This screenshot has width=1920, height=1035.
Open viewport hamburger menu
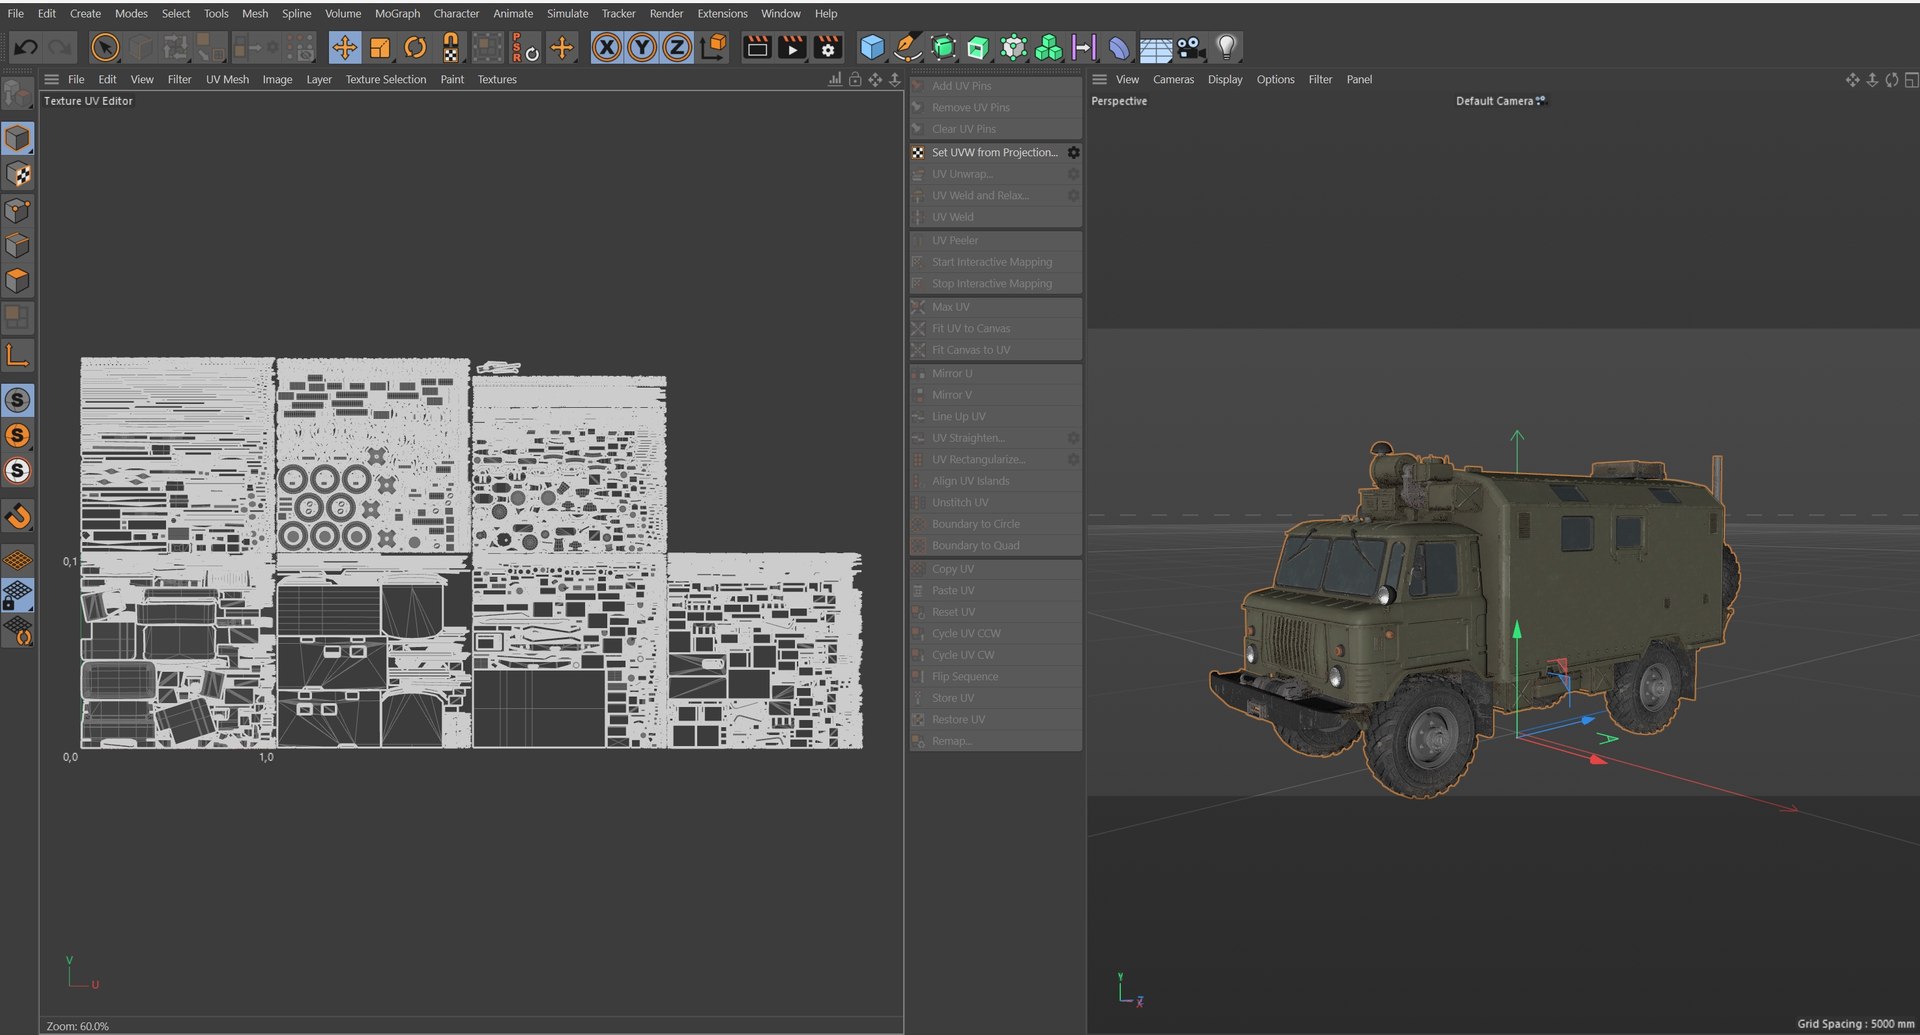1099,79
